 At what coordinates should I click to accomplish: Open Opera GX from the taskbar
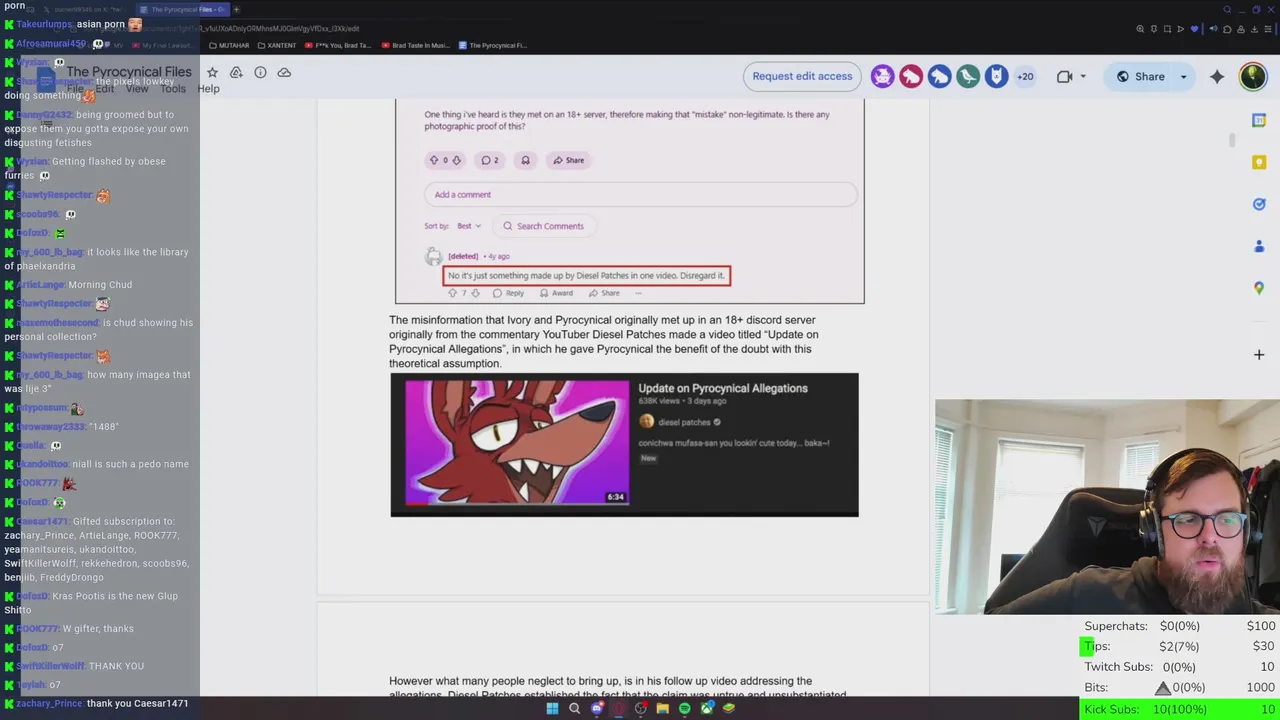pyautogui.click(x=619, y=708)
